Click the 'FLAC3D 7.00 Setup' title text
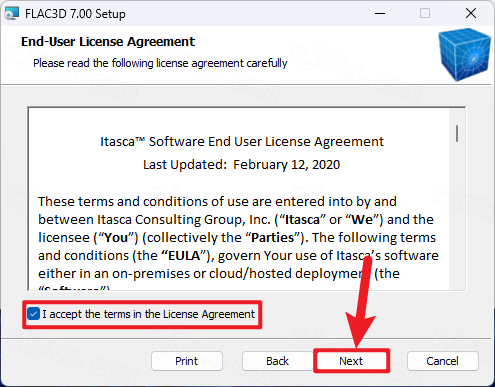Screen dimensions: 495x387 75,14
